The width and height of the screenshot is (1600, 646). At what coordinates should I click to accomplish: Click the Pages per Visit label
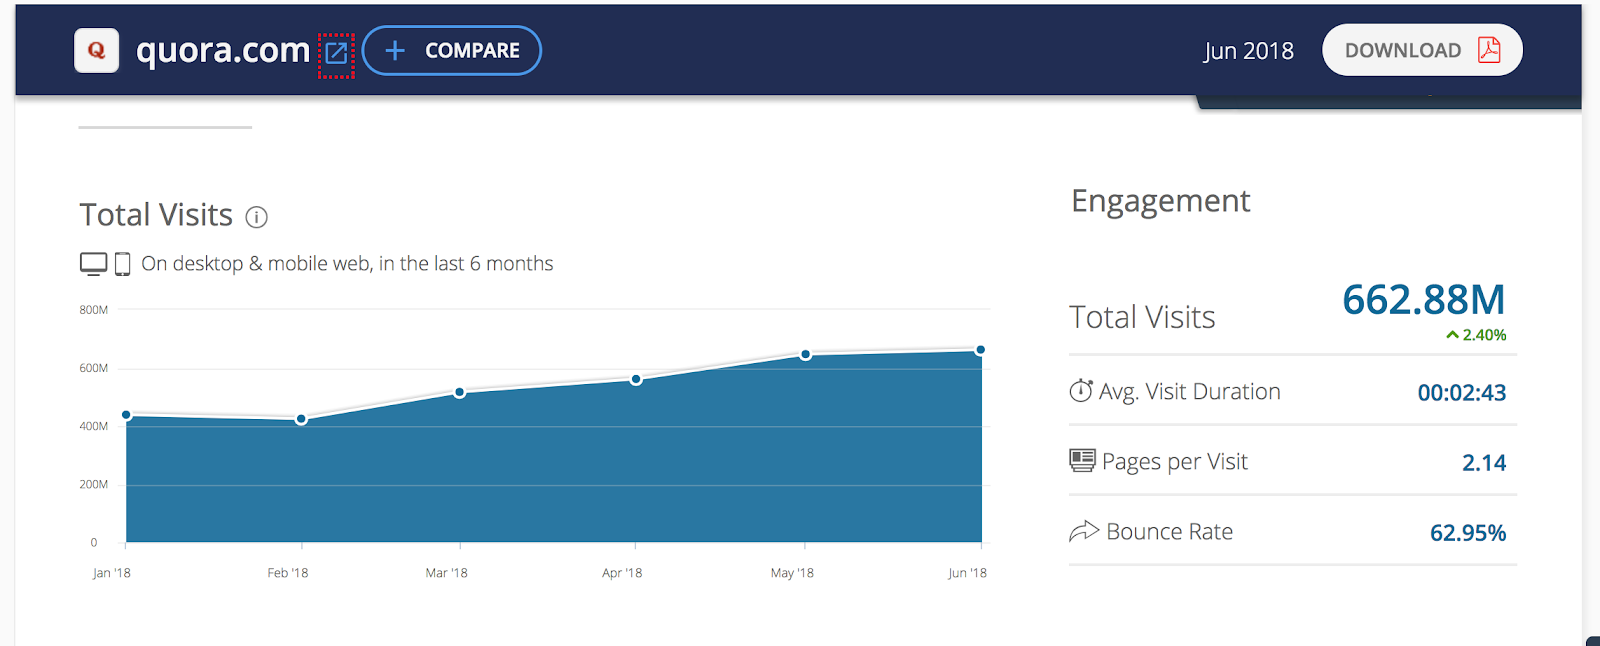1175,461
